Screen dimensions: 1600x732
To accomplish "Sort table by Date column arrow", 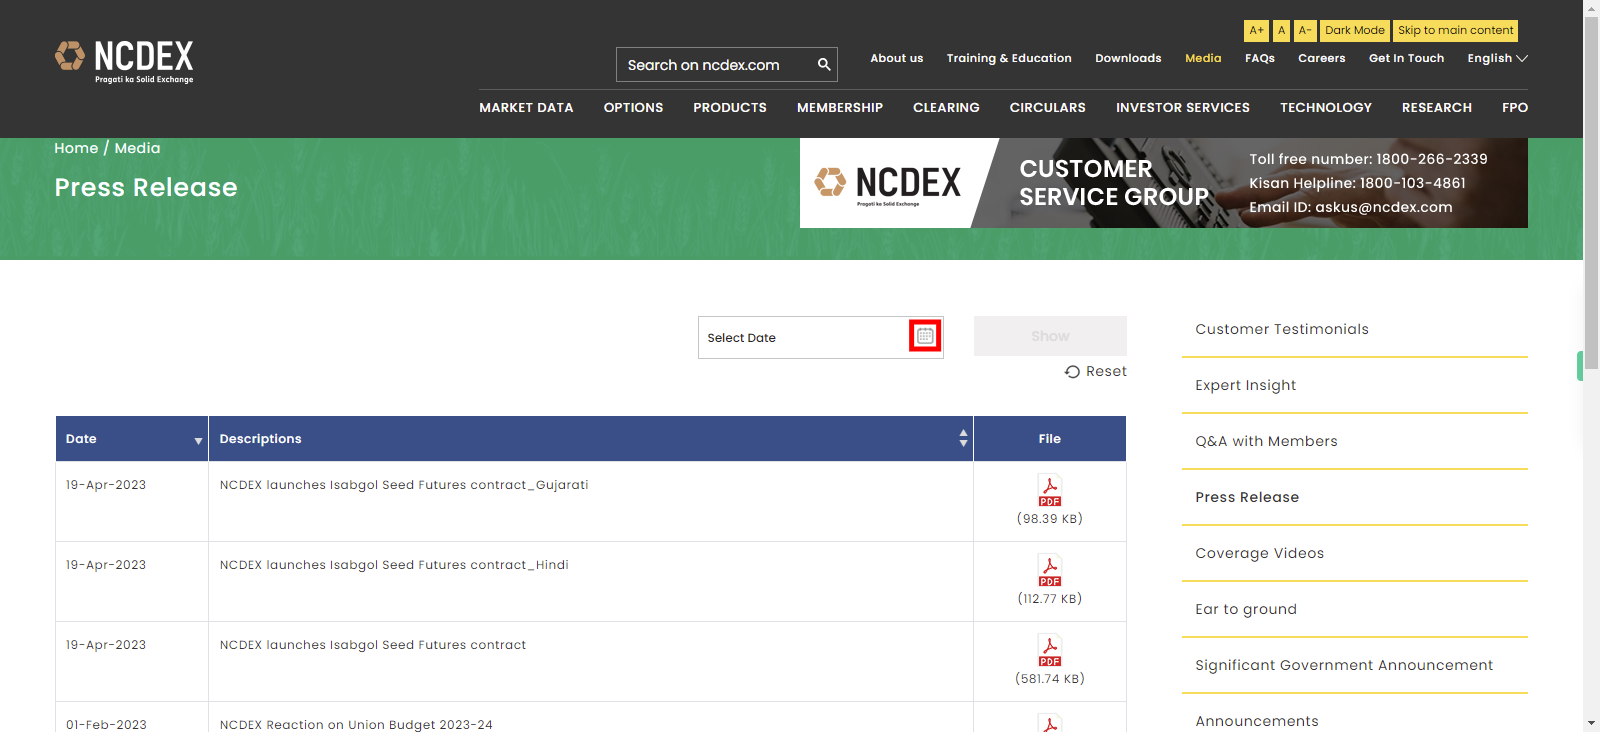I will point(198,440).
